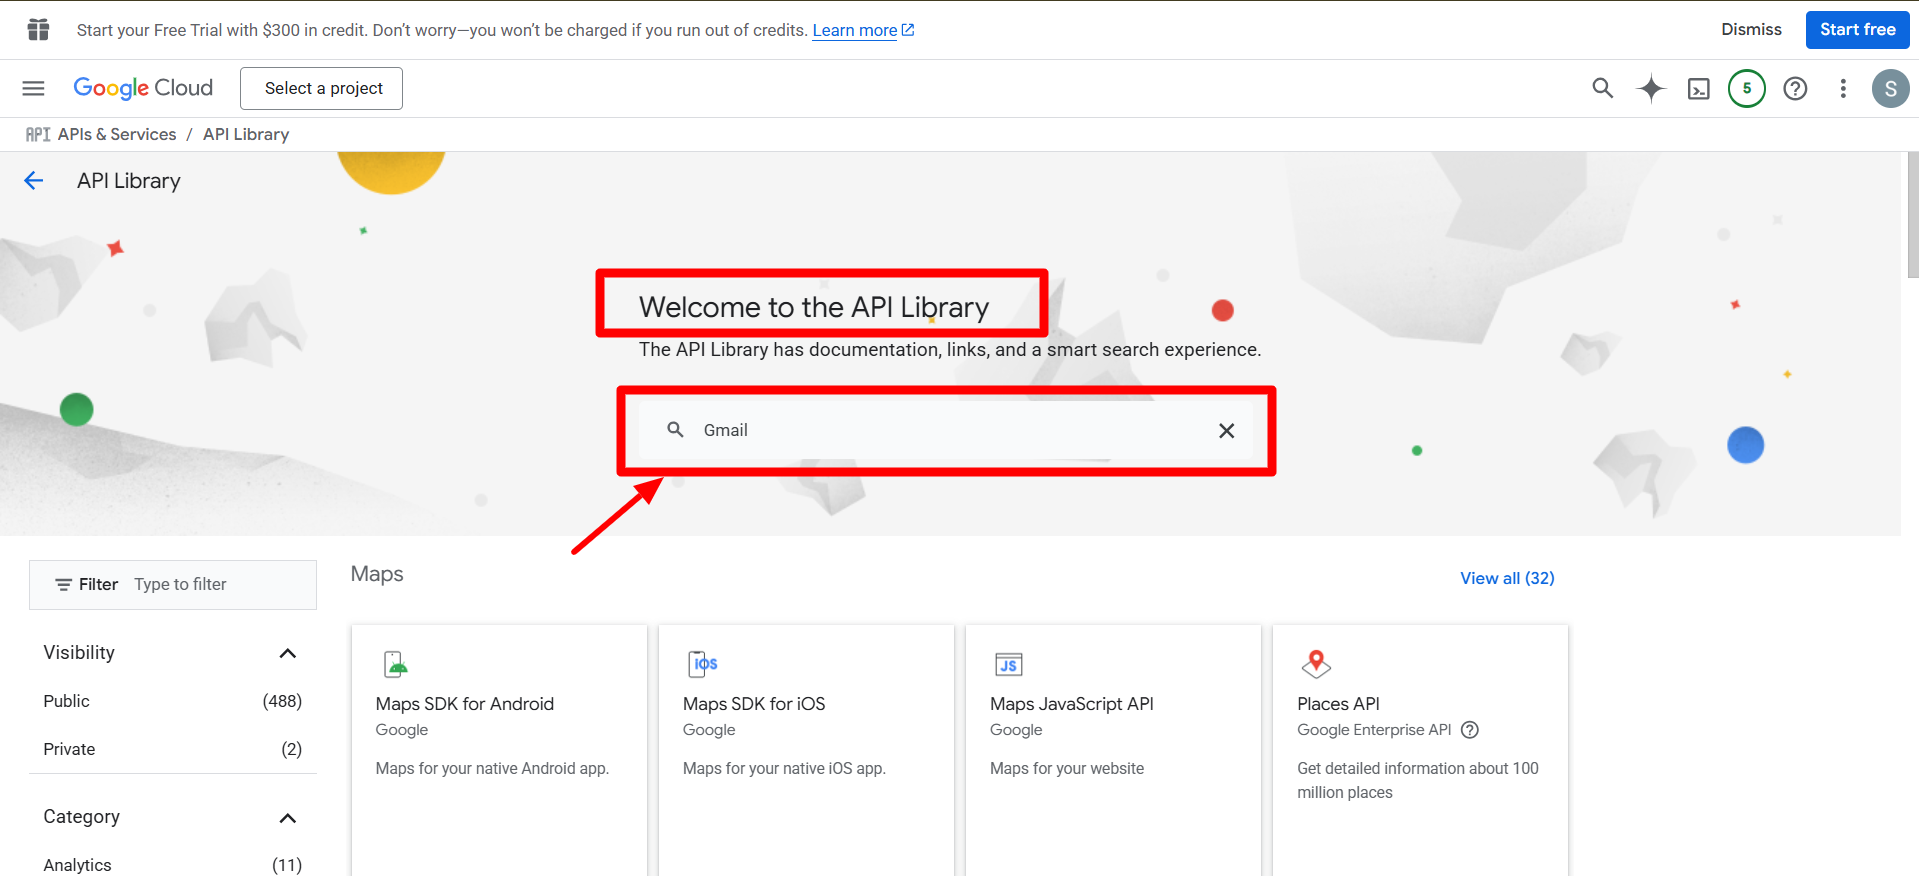This screenshot has height=876, width=1919.
Task: Click the Private count (2)
Action: [291, 749]
